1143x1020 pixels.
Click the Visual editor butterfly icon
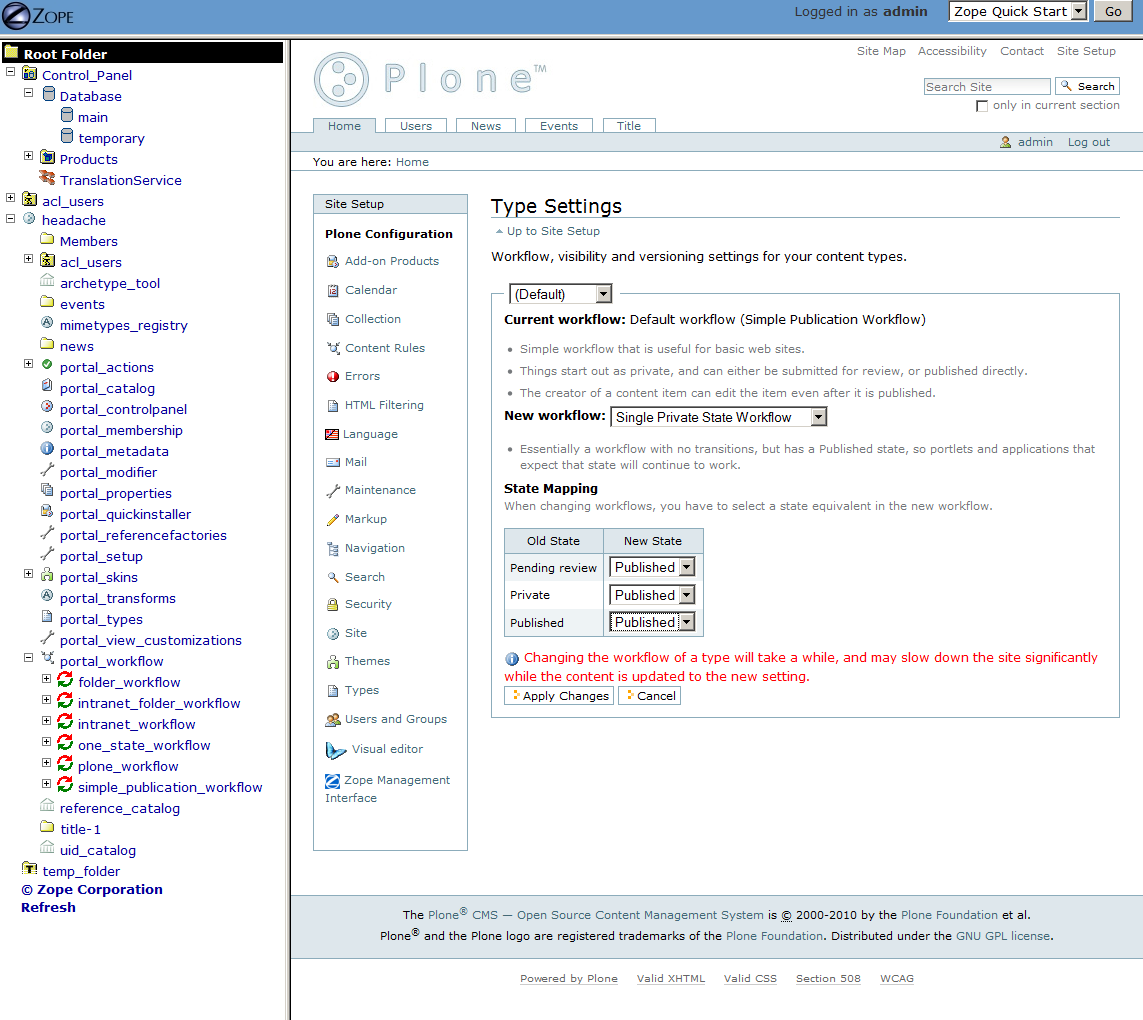coord(335,750)
